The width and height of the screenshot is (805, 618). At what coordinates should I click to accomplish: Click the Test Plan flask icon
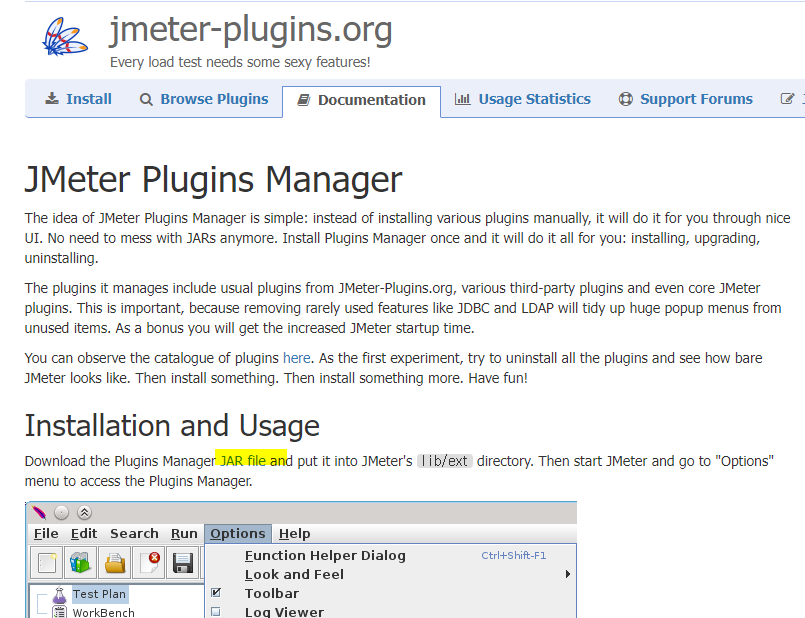60,595
